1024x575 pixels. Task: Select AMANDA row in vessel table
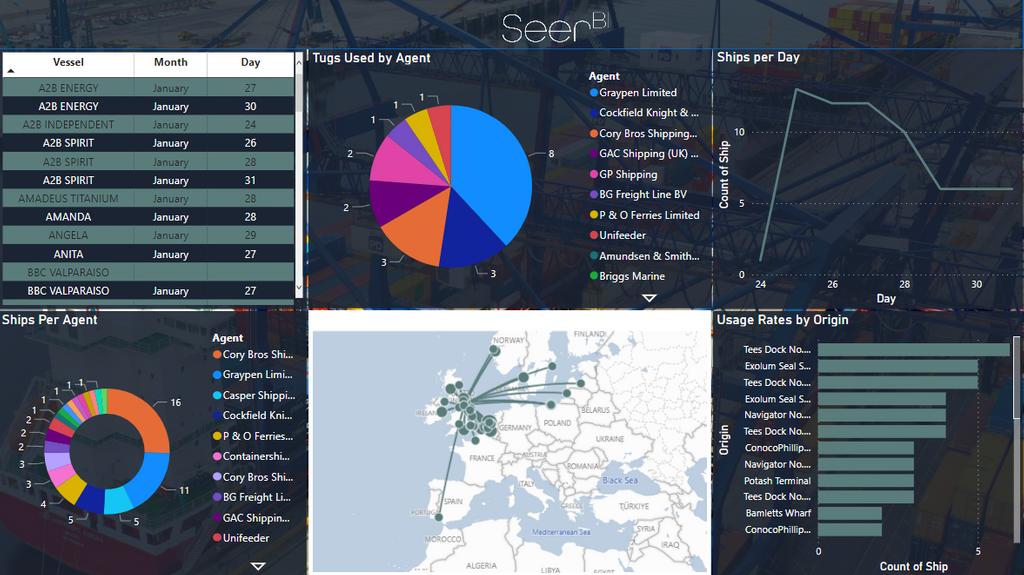[x=148, y=217]
